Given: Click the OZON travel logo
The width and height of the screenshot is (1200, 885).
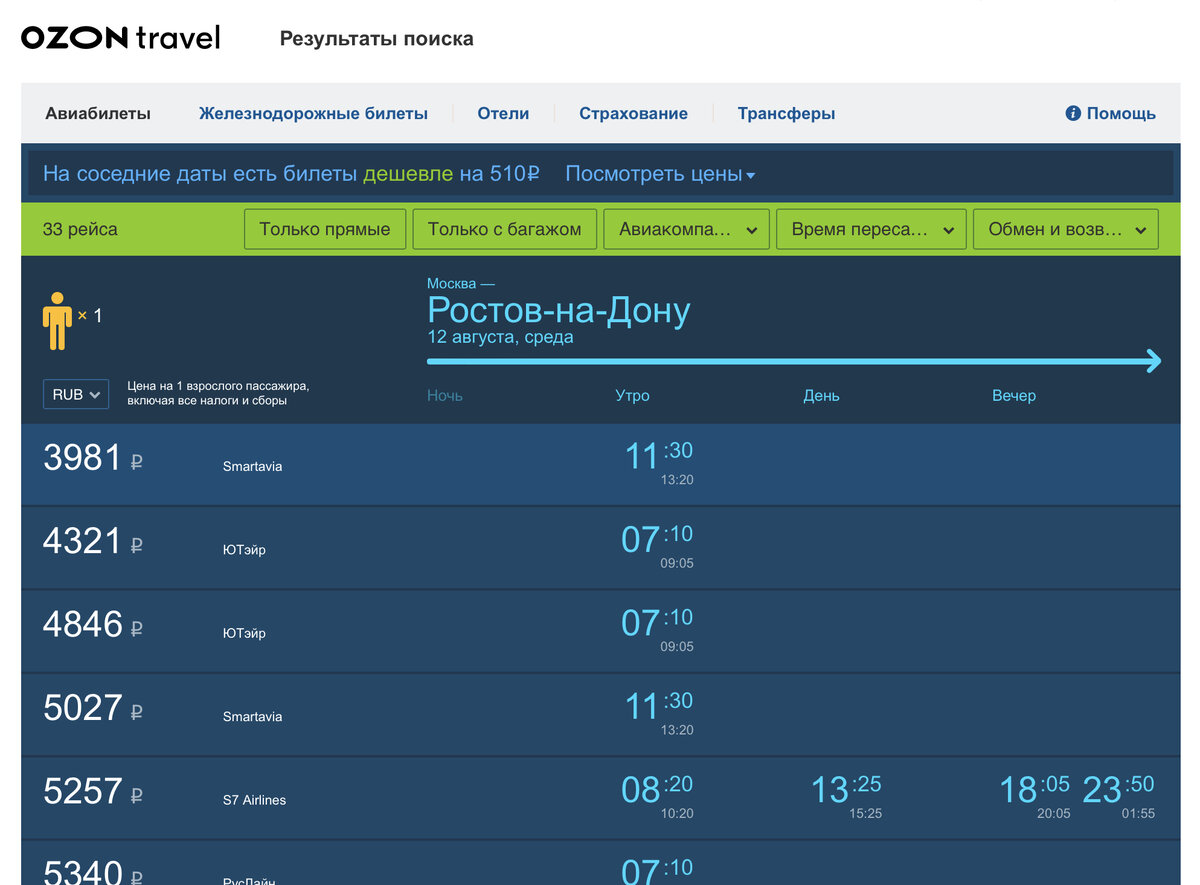Looking at the screenshot, I should click(120, 38).
